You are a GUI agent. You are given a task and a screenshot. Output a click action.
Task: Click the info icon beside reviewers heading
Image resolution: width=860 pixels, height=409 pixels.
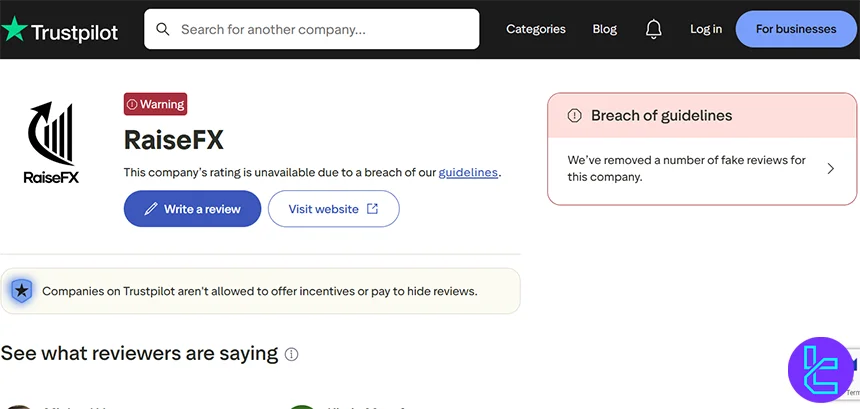tap(292, 354)
